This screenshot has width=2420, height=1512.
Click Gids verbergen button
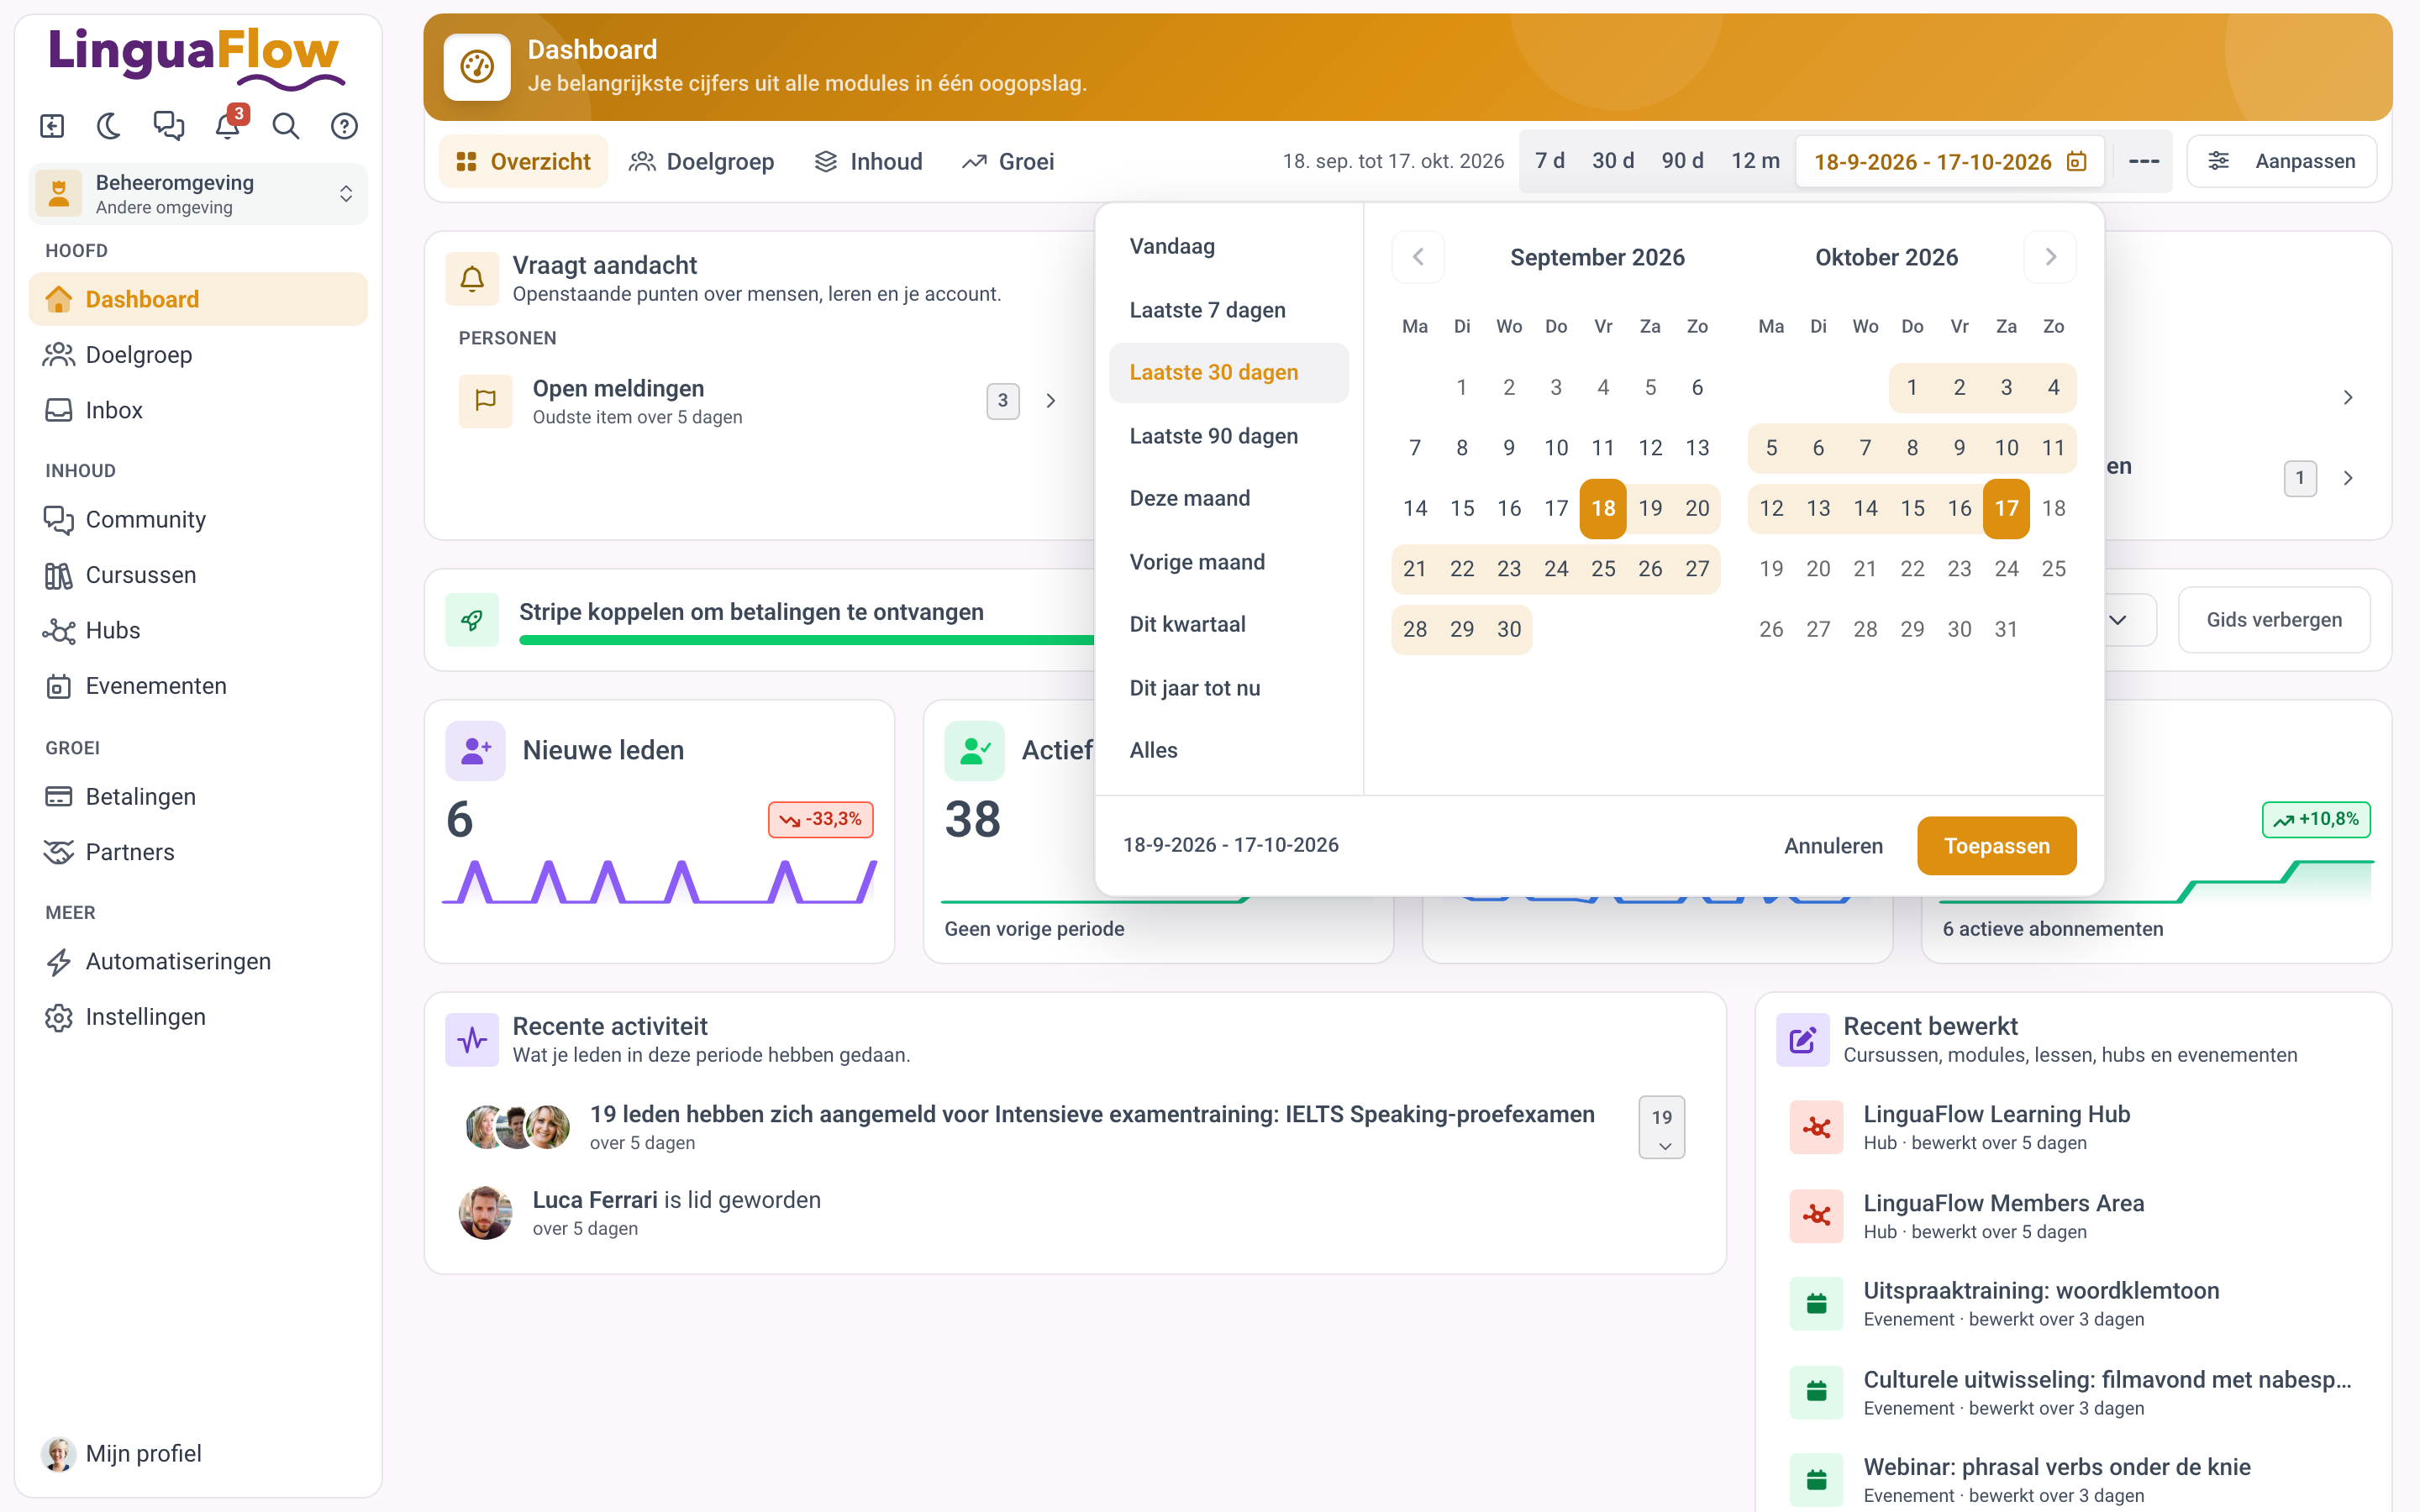click(2273, 620)
